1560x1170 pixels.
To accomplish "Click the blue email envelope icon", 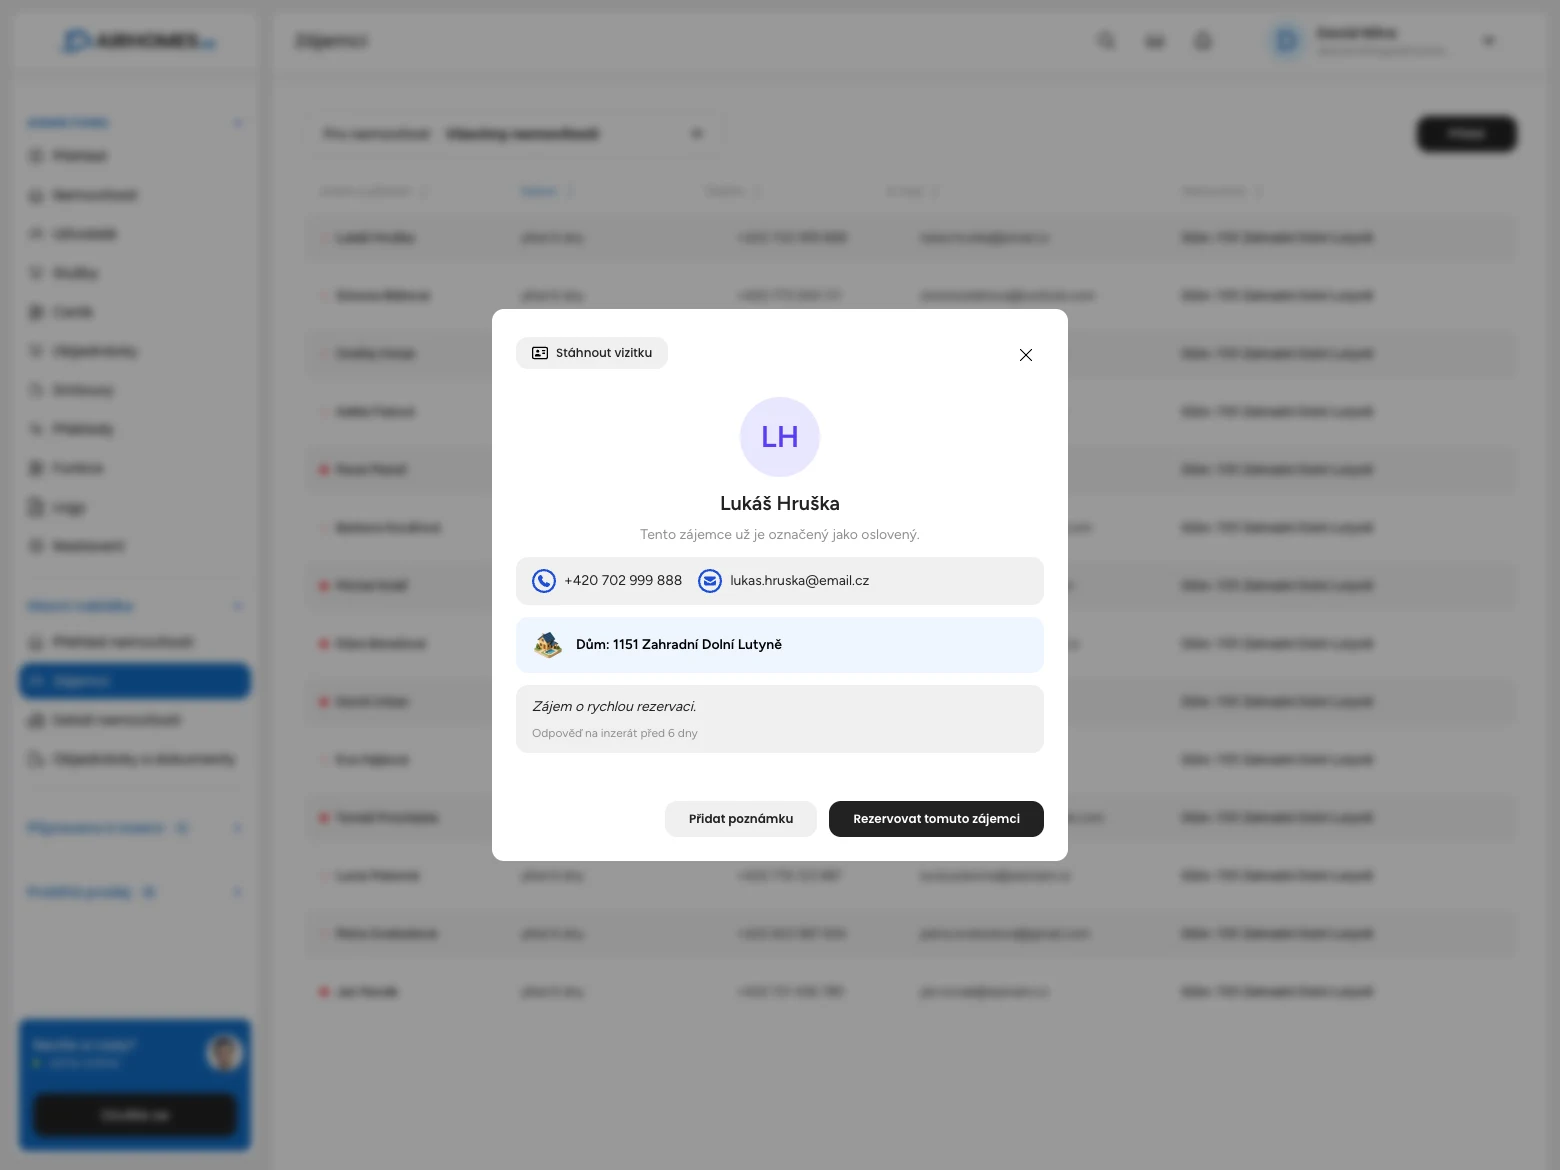I will pos(710,581).
